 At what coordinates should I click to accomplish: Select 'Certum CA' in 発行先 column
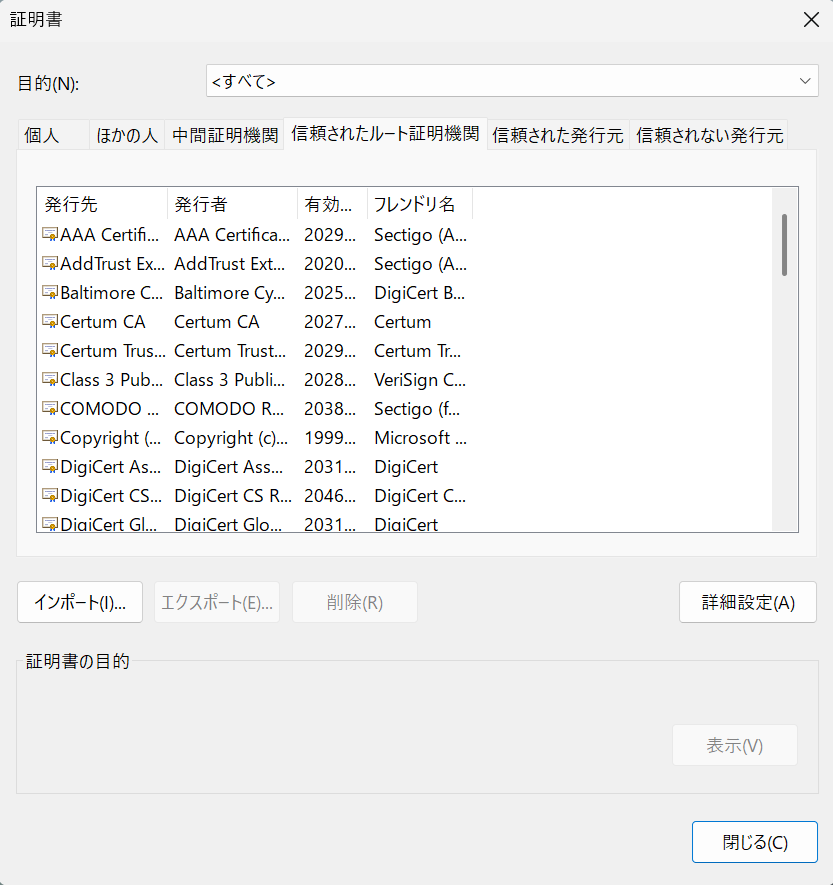pyautogui.click(x=103, y=322)
